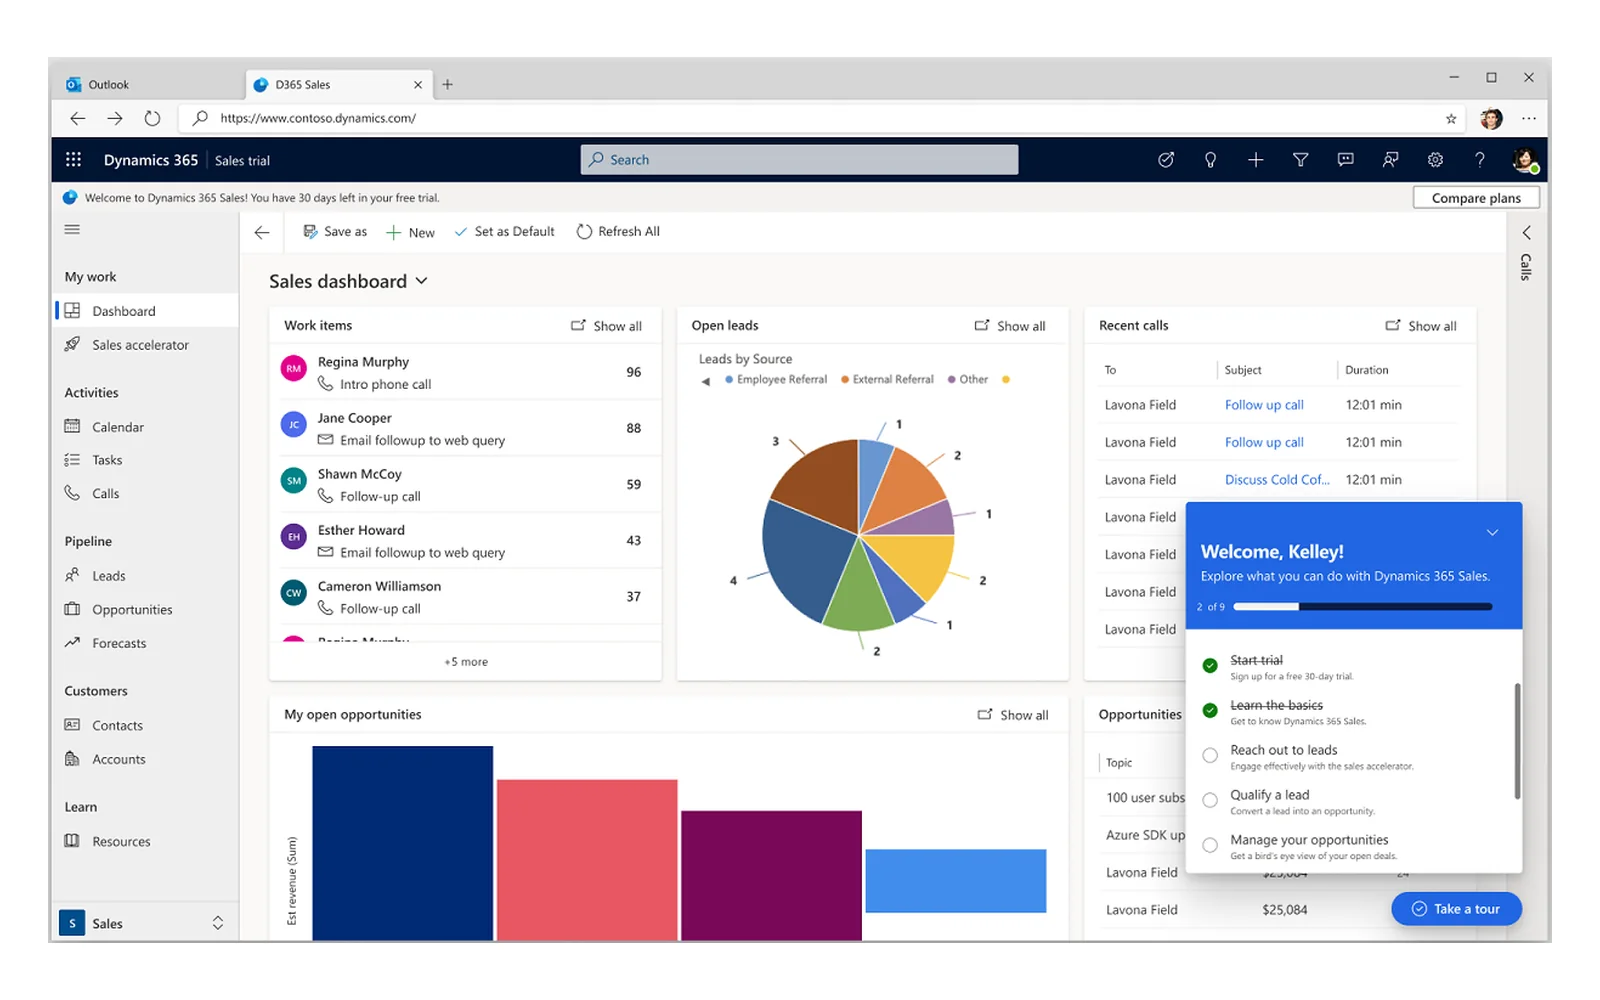Check the Learn the basics completed item
Screen dimensions: 1600x1000
1210,710
